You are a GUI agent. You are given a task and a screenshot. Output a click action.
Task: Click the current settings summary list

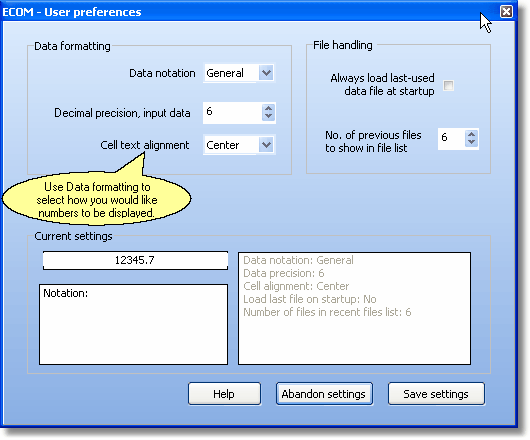[x=354, y=308]
